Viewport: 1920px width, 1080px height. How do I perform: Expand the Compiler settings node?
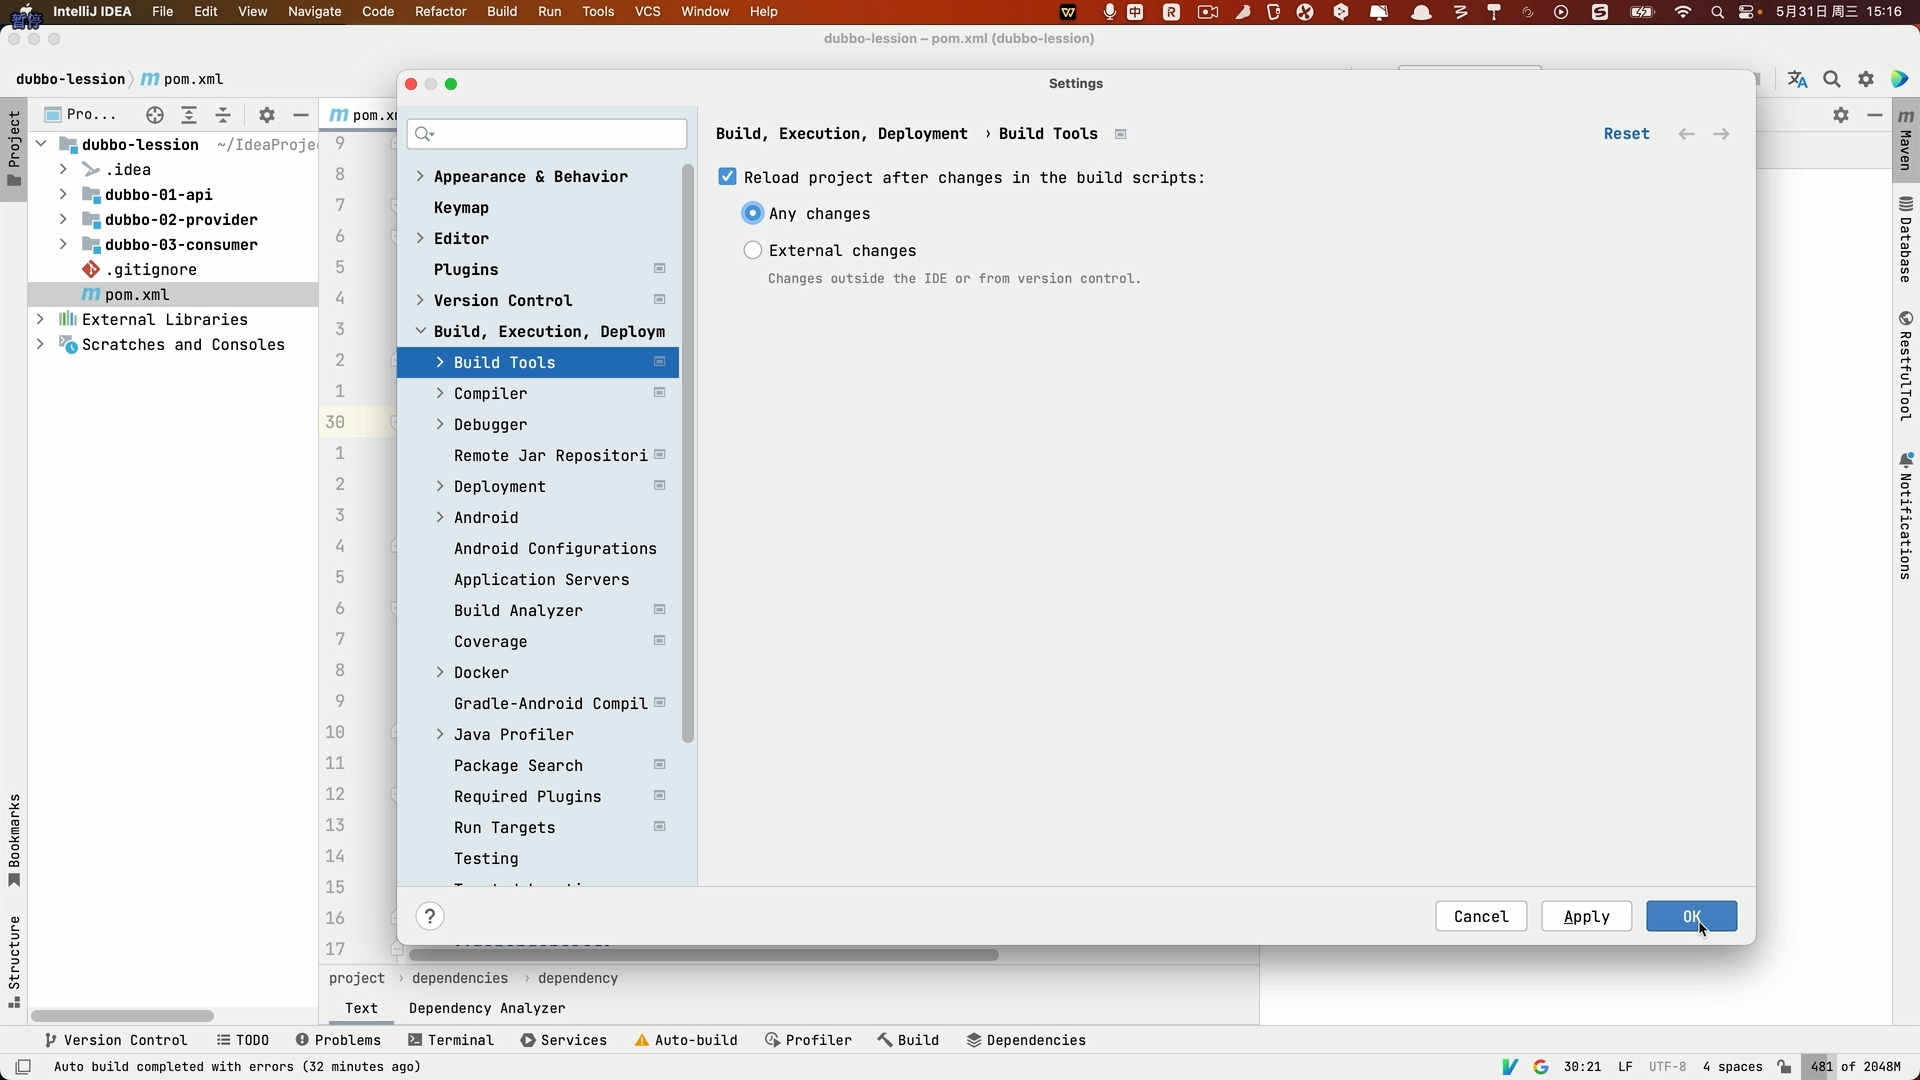point(440,393)
